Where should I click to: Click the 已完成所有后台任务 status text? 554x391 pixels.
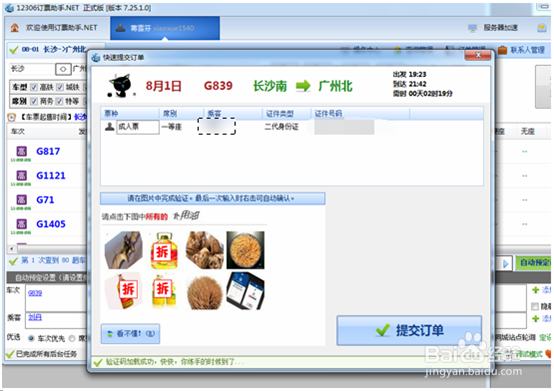[46, 354]
